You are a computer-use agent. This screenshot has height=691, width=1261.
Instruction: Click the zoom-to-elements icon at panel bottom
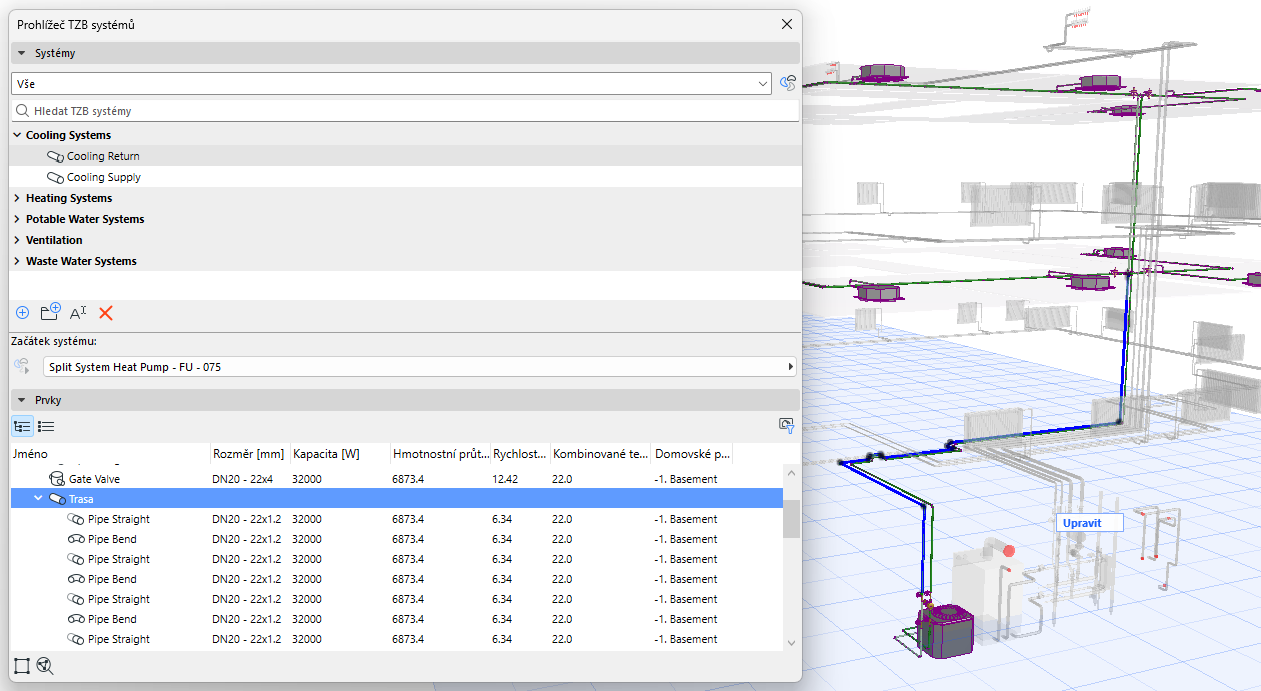tap(44, 665)
